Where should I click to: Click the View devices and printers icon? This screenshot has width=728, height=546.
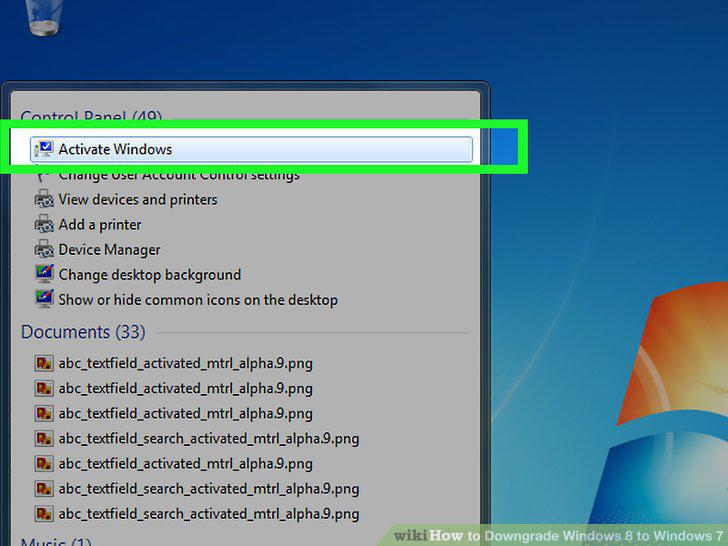click(x=44, y=199)
